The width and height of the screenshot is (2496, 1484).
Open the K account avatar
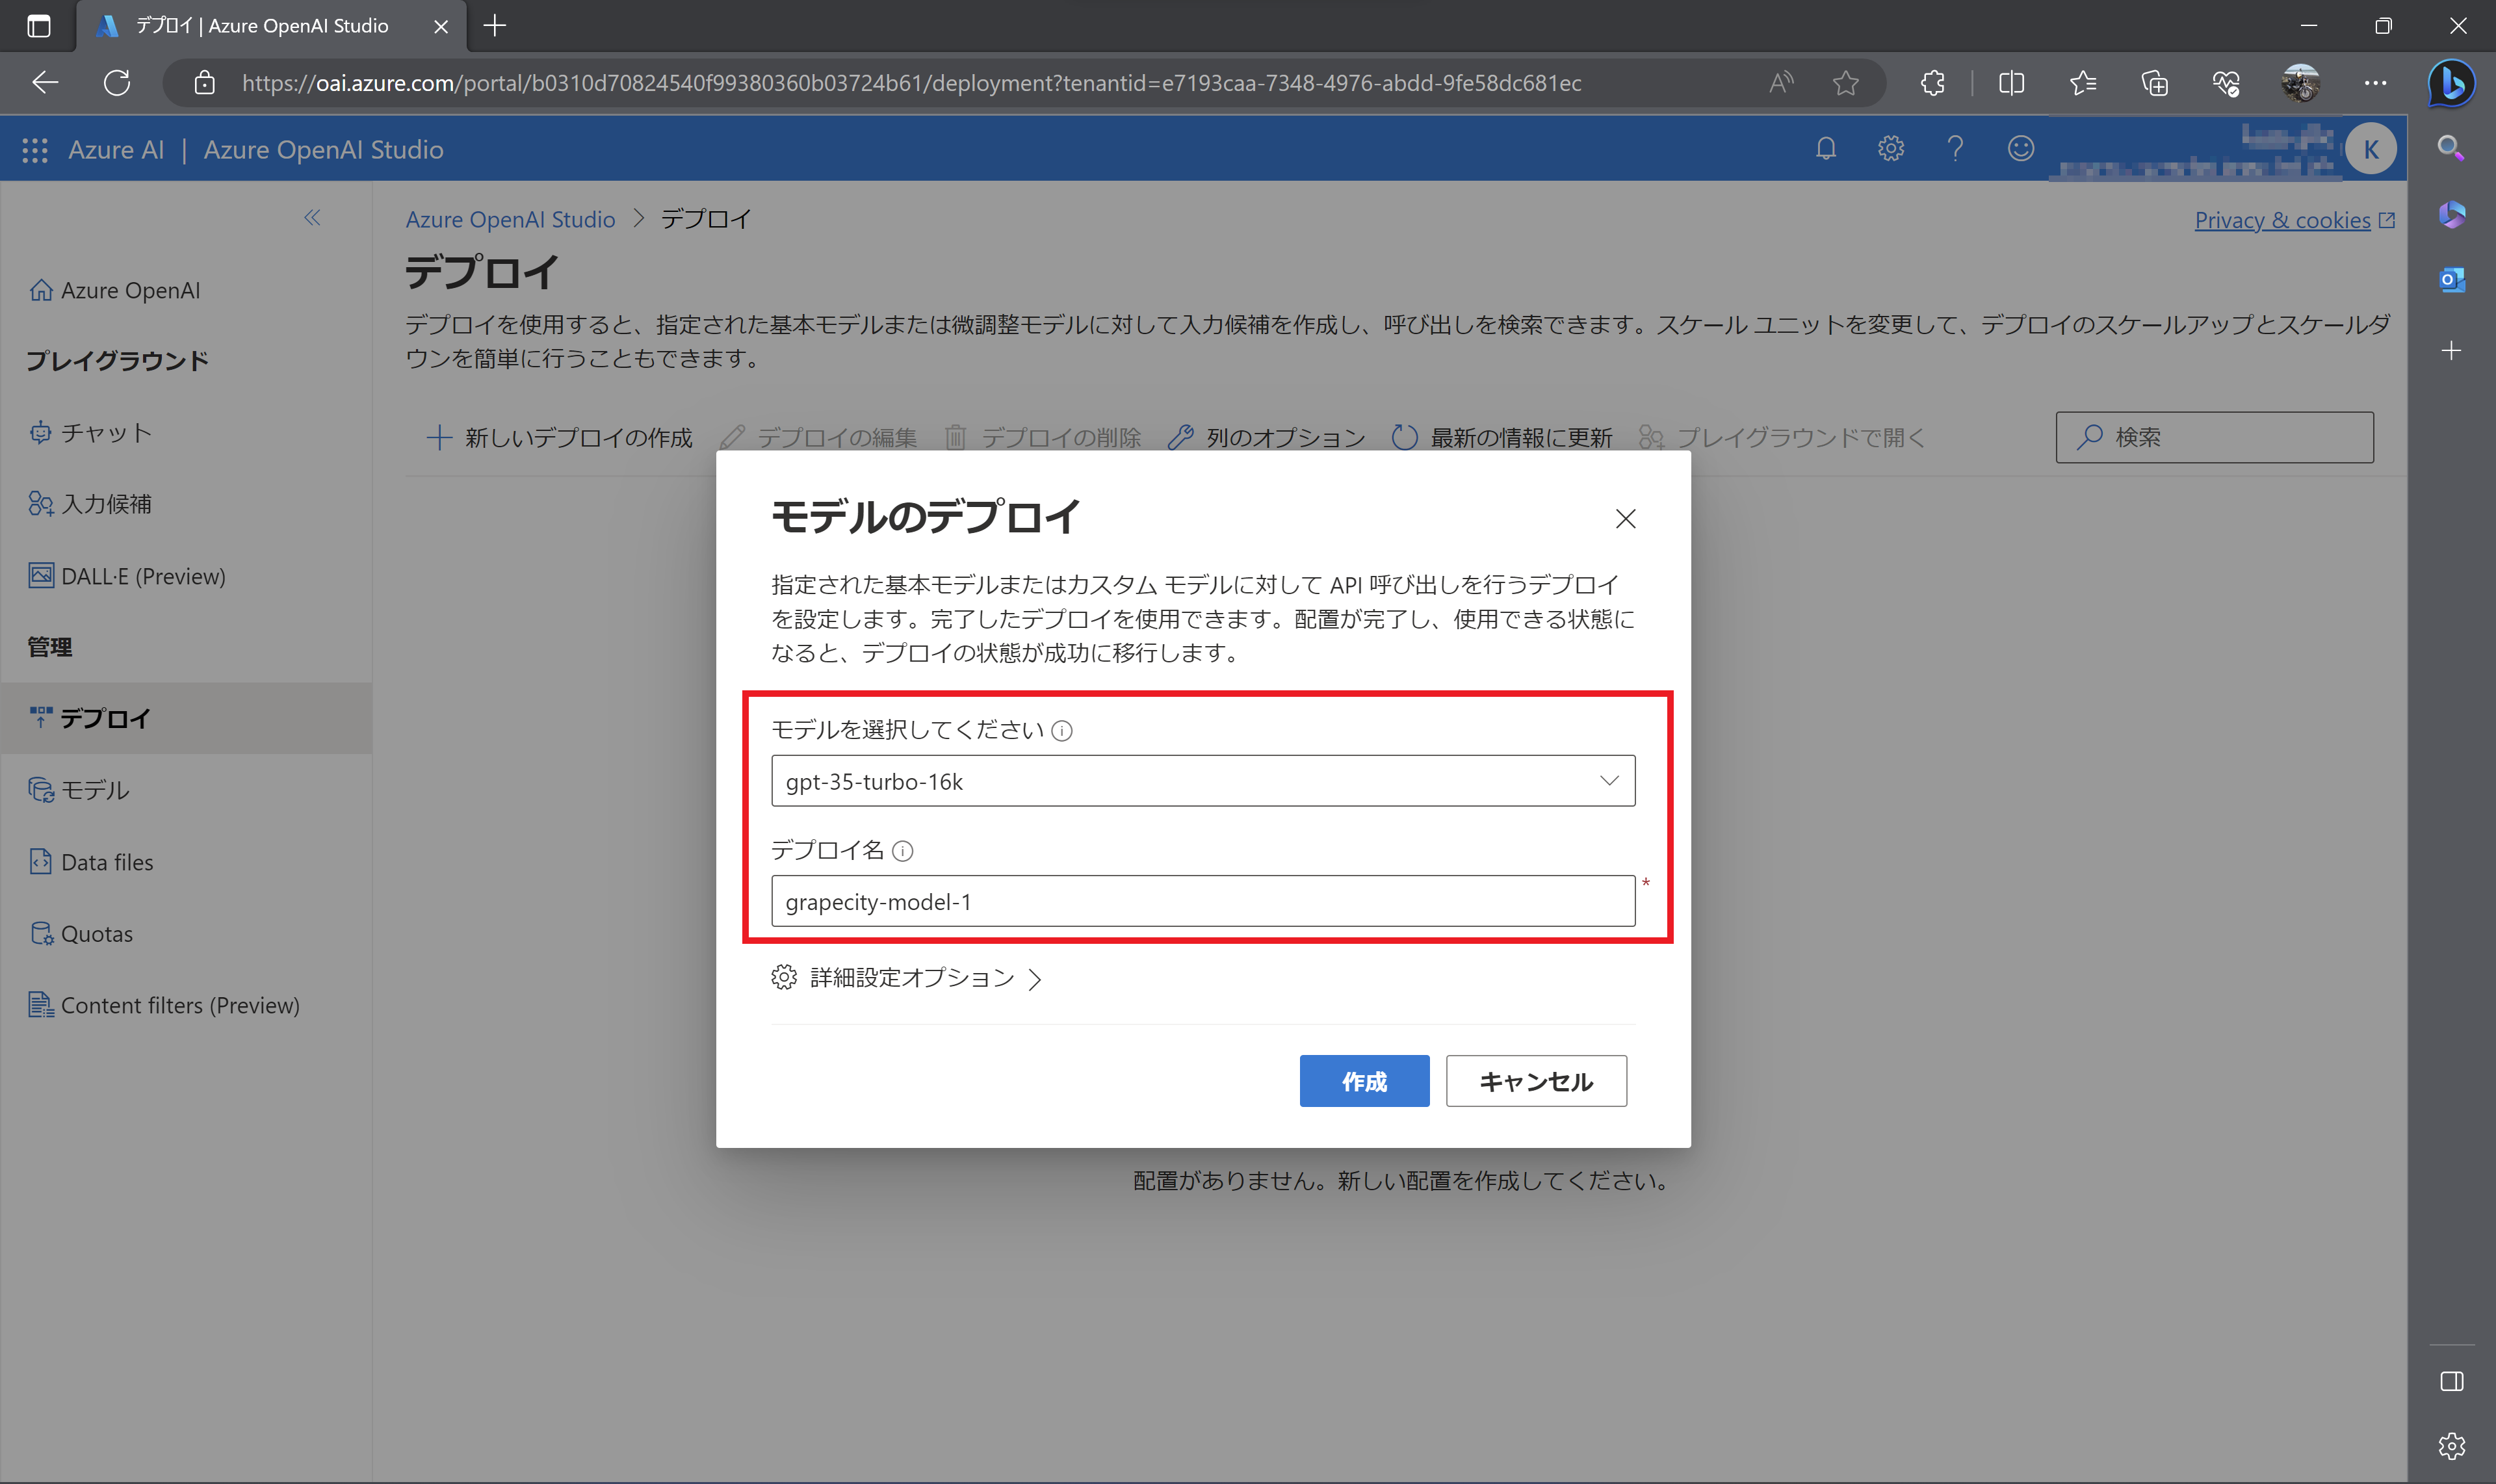[2371, 149]
